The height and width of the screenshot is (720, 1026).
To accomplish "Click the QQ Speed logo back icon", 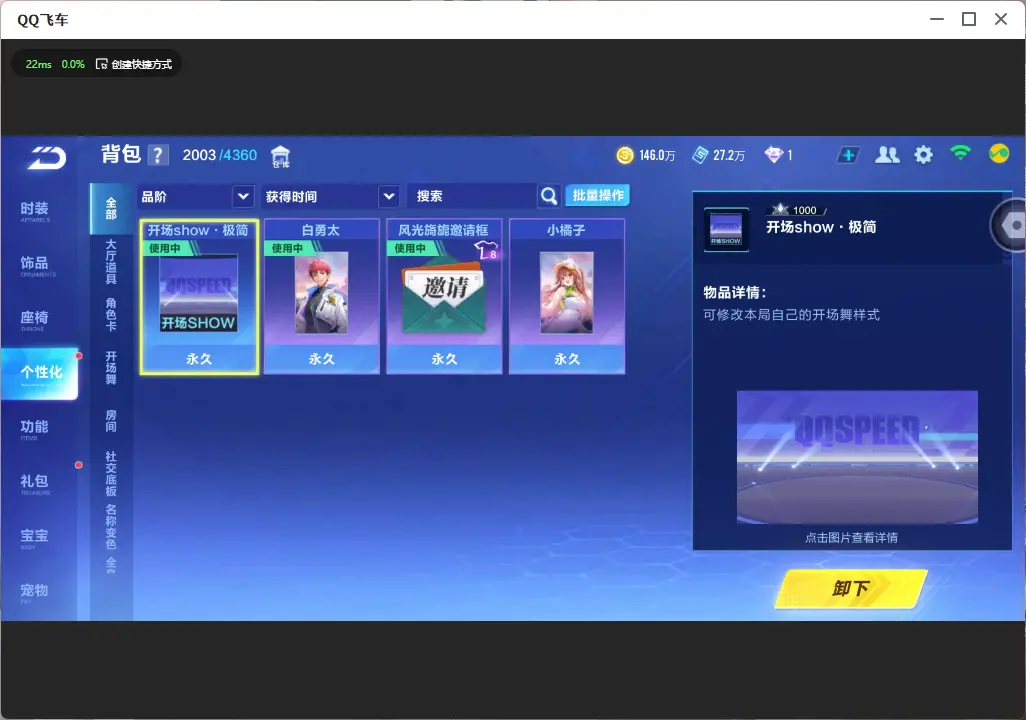I will click(x=46, y=158).
